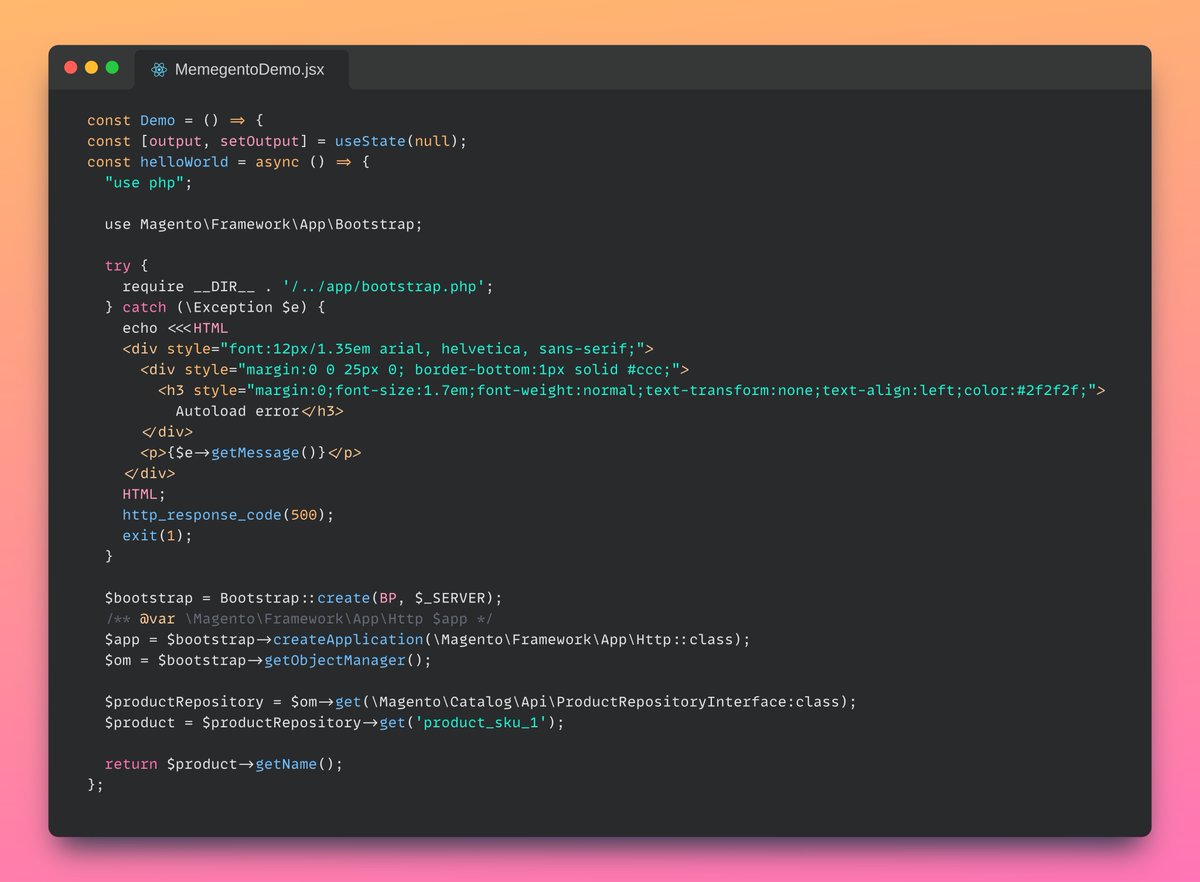Click the line "use Magento\Framework\App\Bootstrap;"

264,224
